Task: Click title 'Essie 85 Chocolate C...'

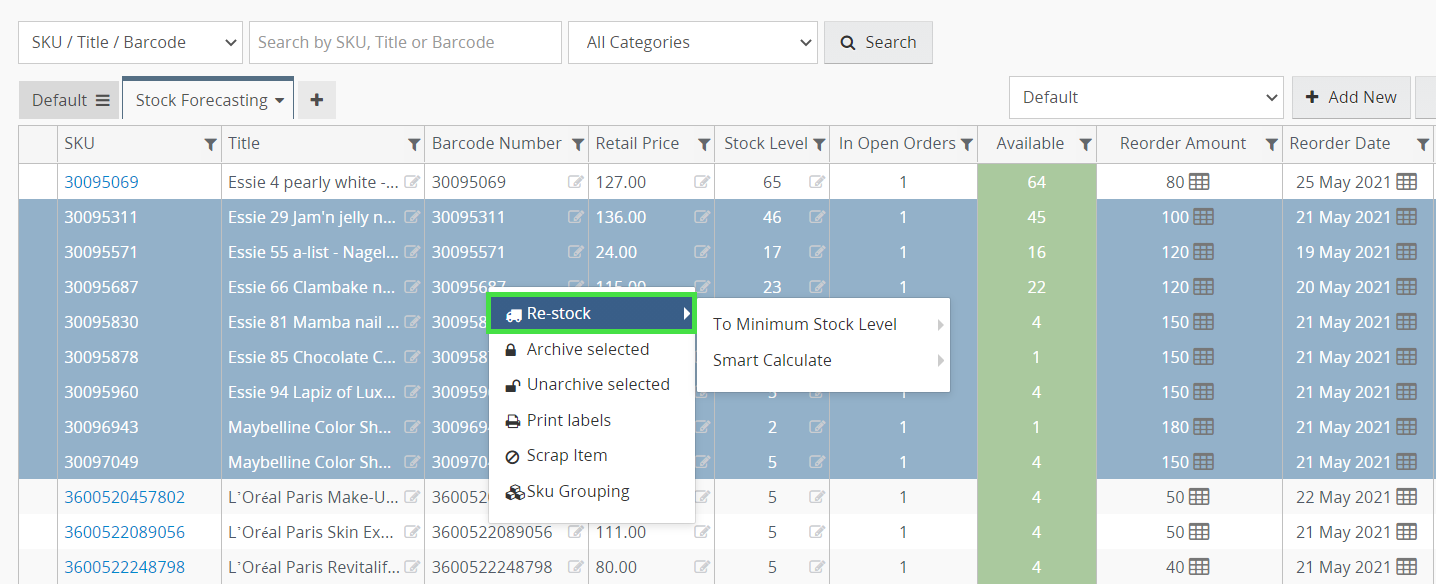Action: tap(314, 357)
